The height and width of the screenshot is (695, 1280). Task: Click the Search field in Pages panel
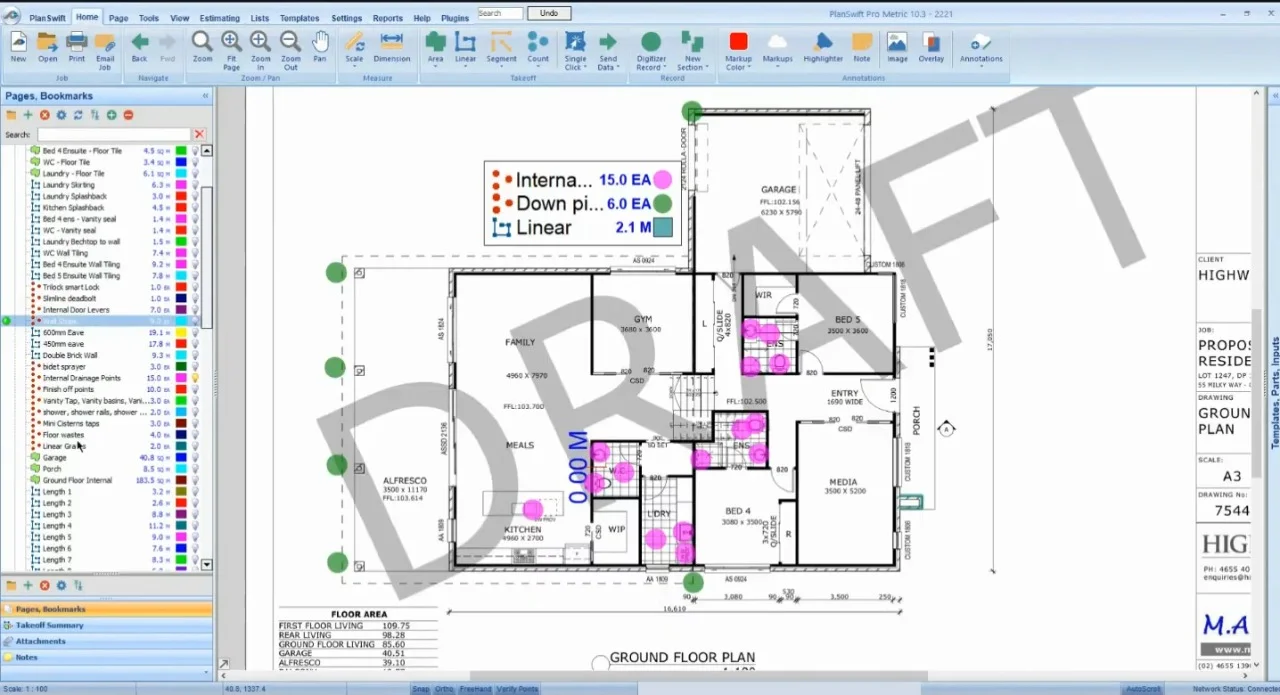point(113,134)
